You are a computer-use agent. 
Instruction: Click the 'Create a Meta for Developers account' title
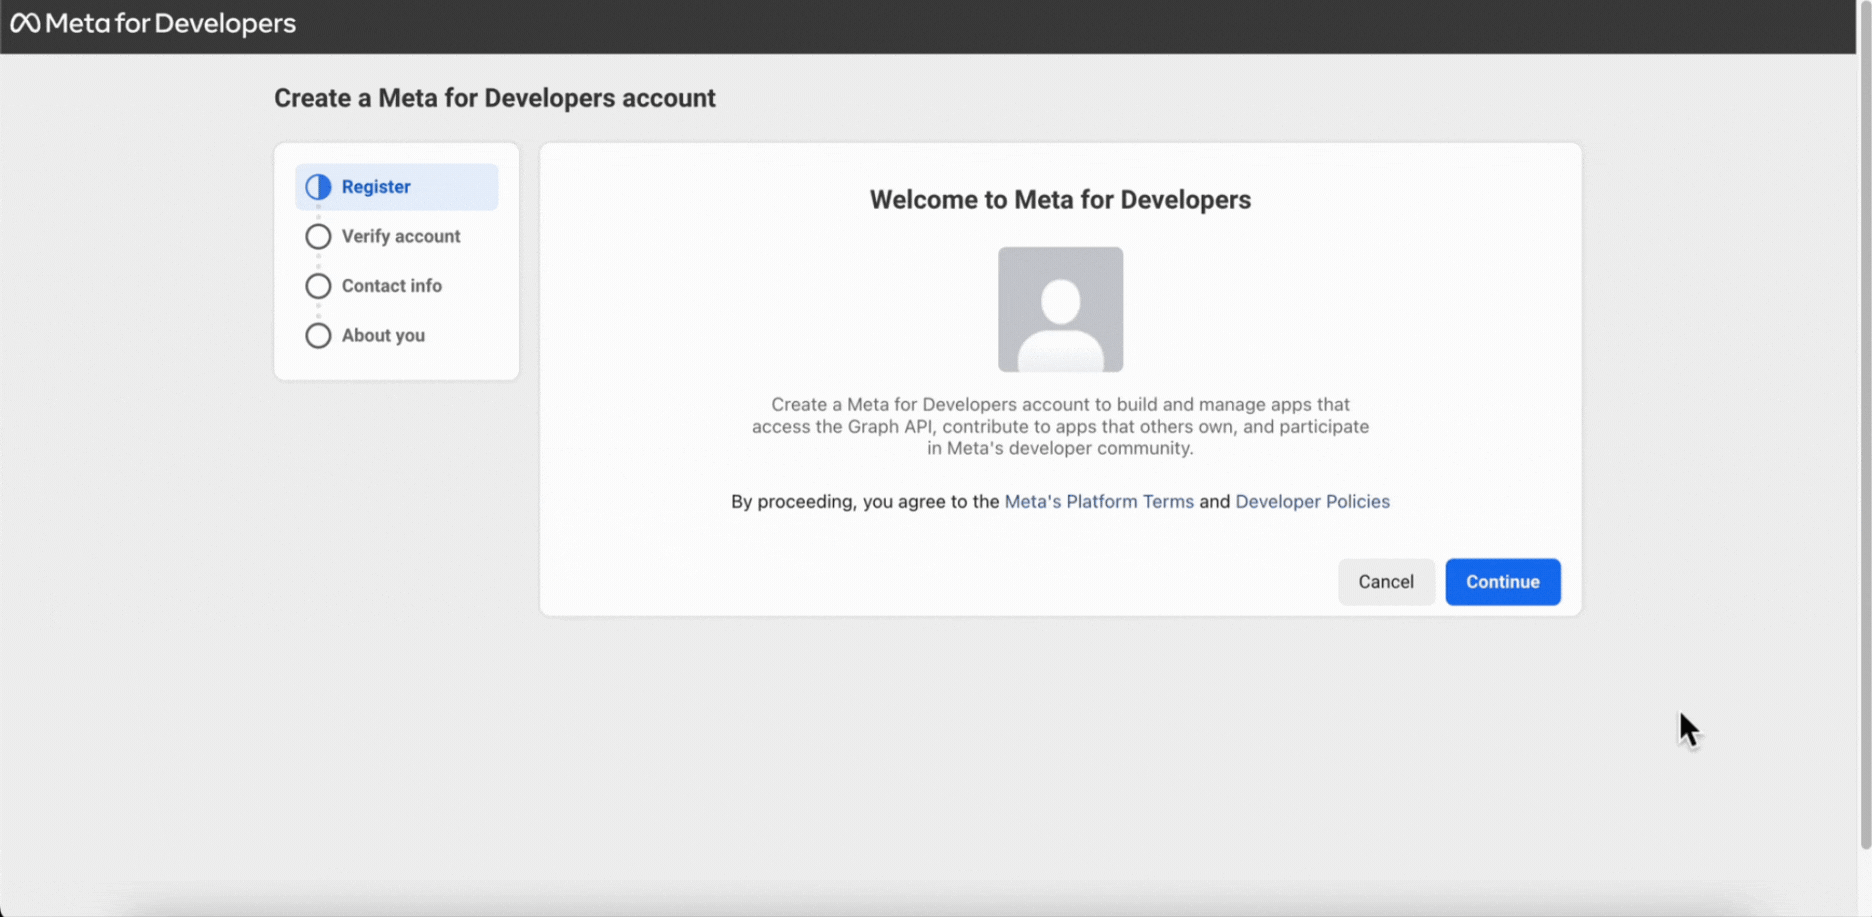click(495, 98)
